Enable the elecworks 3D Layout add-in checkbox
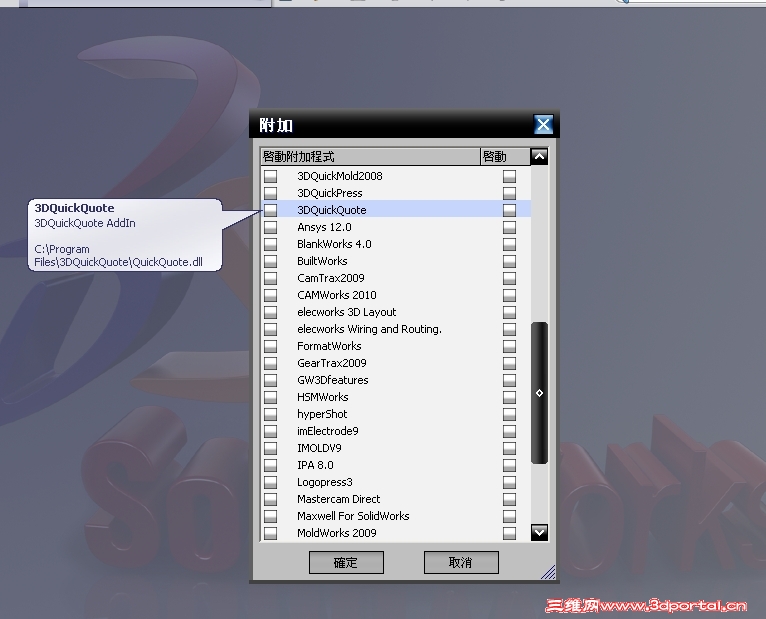The image size is (766, 619). (x=270, y=312)
